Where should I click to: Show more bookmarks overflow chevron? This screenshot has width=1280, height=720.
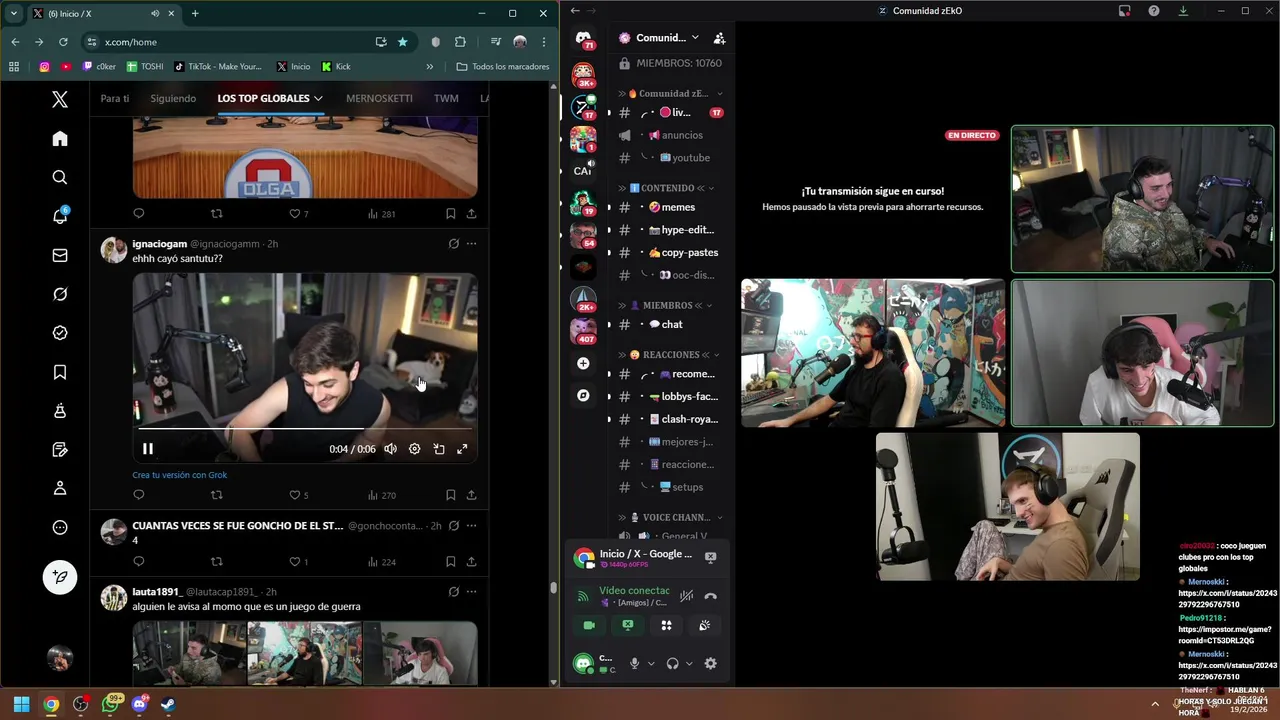pos(430,67)
